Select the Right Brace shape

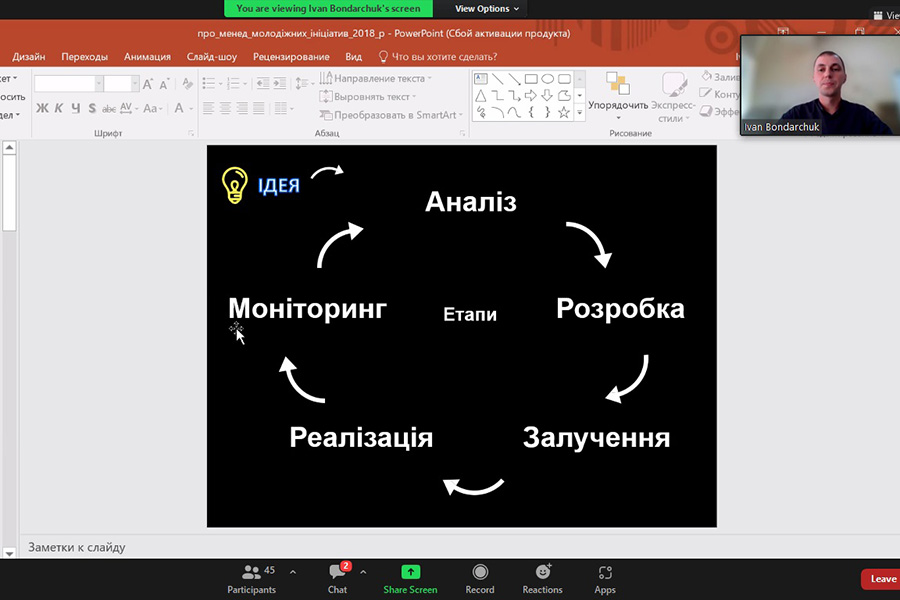click(x=548, y=112)
